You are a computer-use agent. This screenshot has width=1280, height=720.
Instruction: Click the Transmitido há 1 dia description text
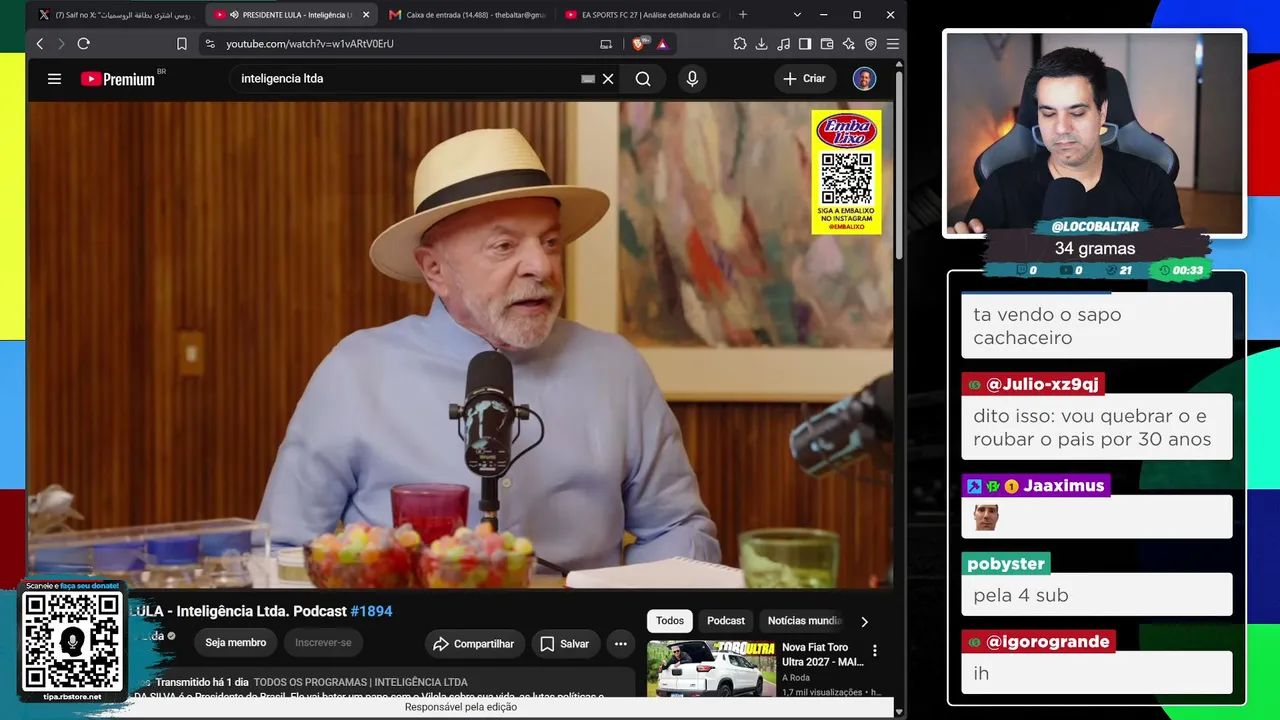(x=201, y=682)
